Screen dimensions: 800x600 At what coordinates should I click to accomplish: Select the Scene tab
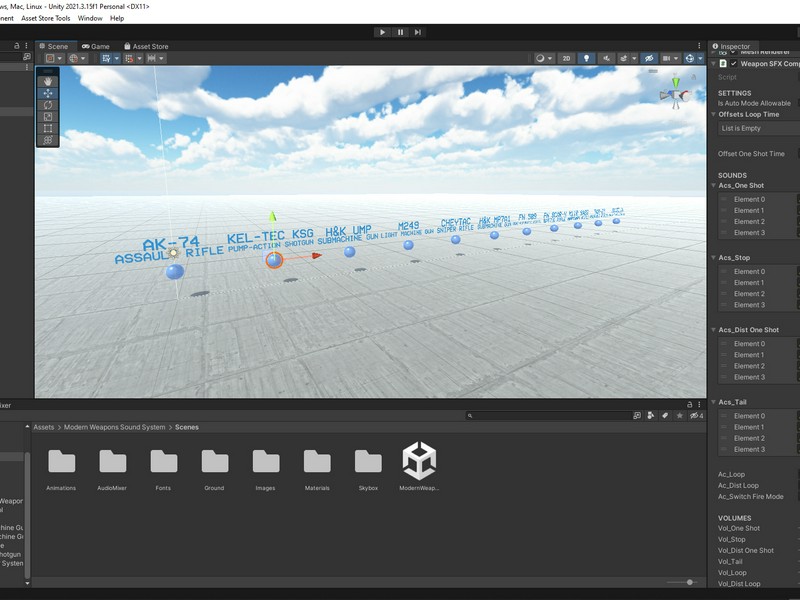[x=54, y=46]
